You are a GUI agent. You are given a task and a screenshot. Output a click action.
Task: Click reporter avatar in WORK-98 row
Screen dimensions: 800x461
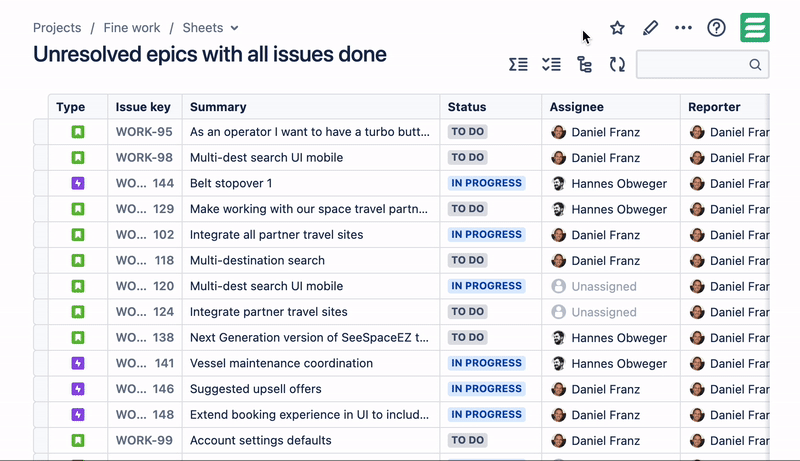click(697, 158)
